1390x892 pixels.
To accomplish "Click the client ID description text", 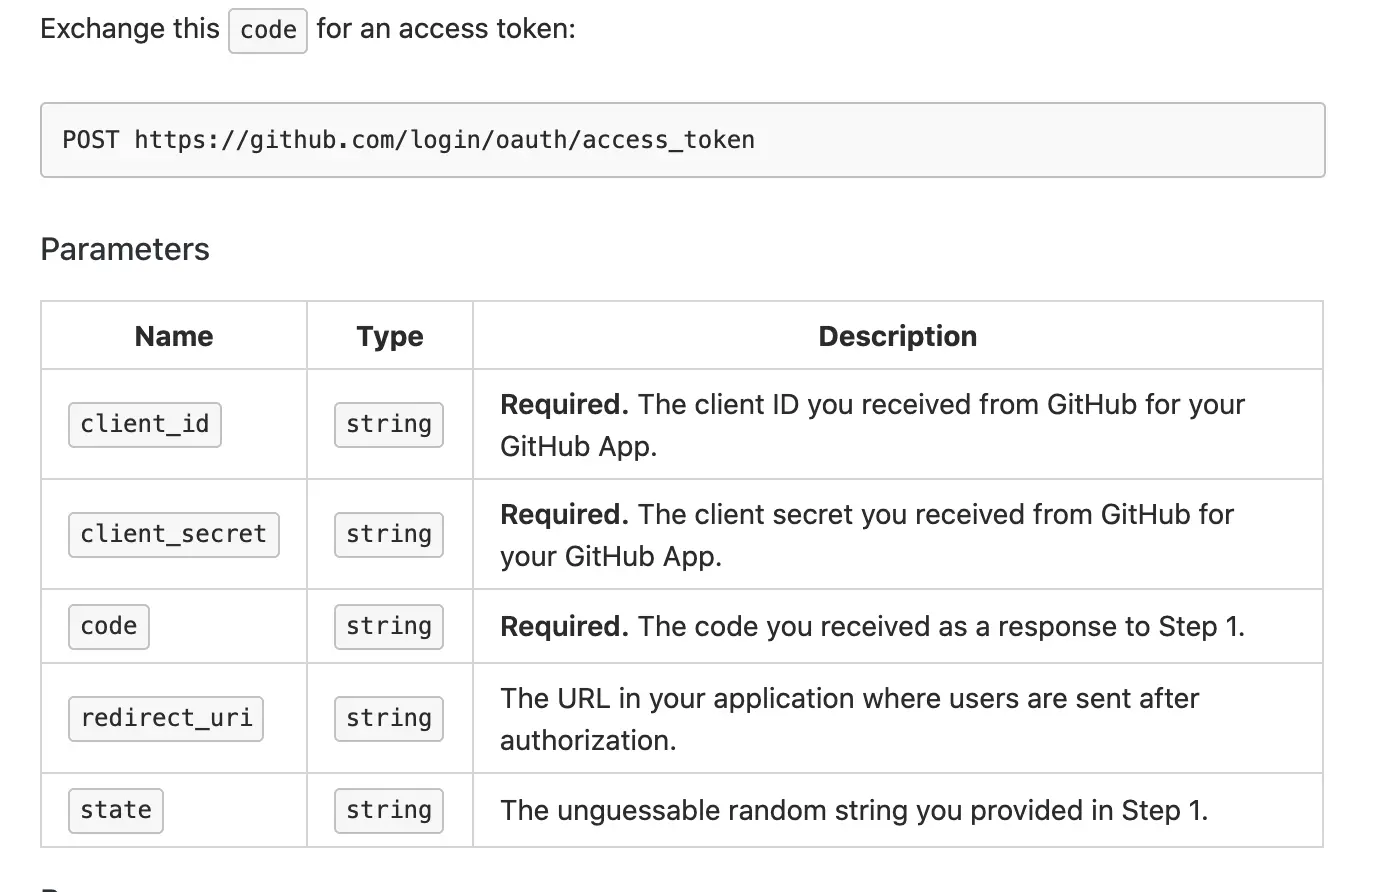I will (872, 425).
